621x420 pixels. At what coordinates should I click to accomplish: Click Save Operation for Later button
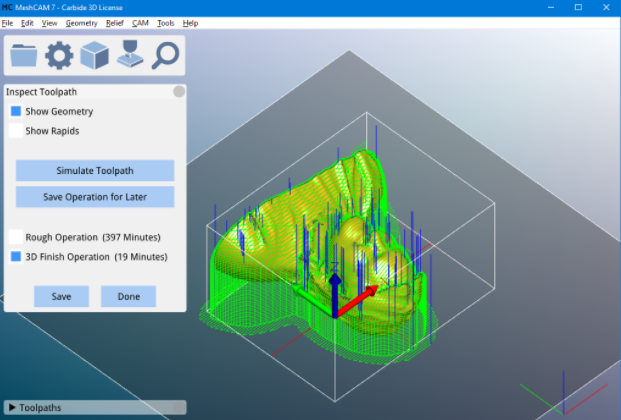tap(95, 197)
